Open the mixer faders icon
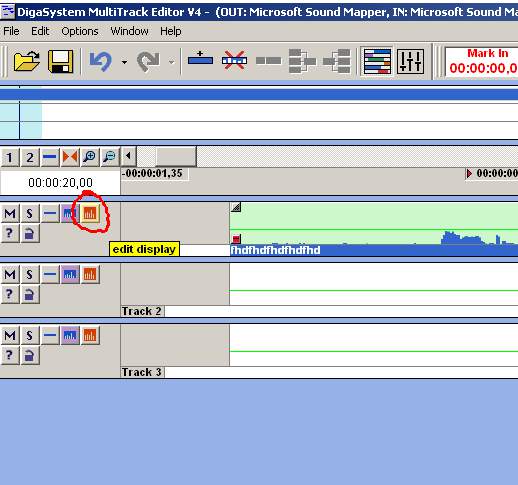 point(411,61)
